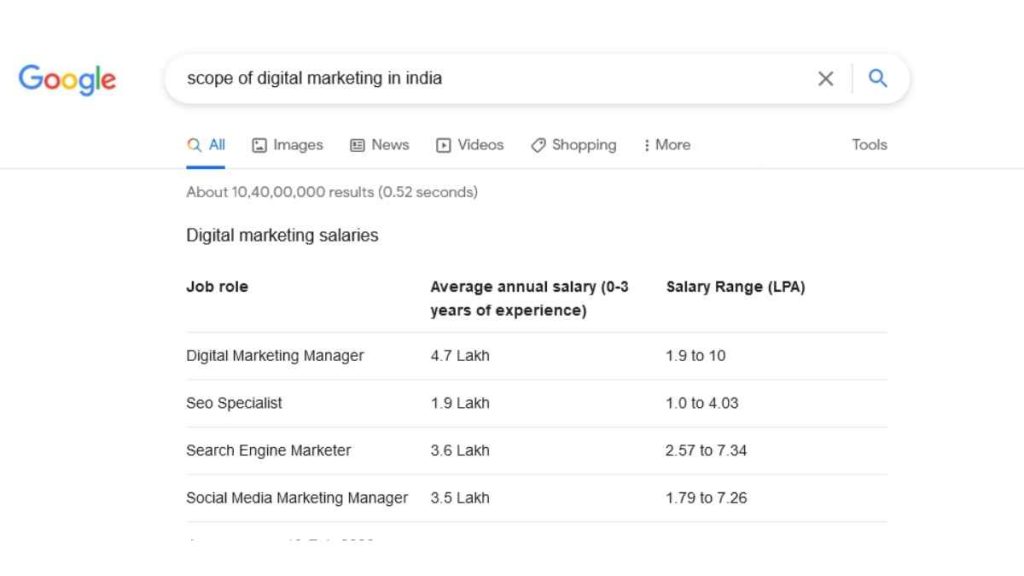Select 'Digital Marketing Manager' row label
Screen dimensions: 1024x576
275,356
